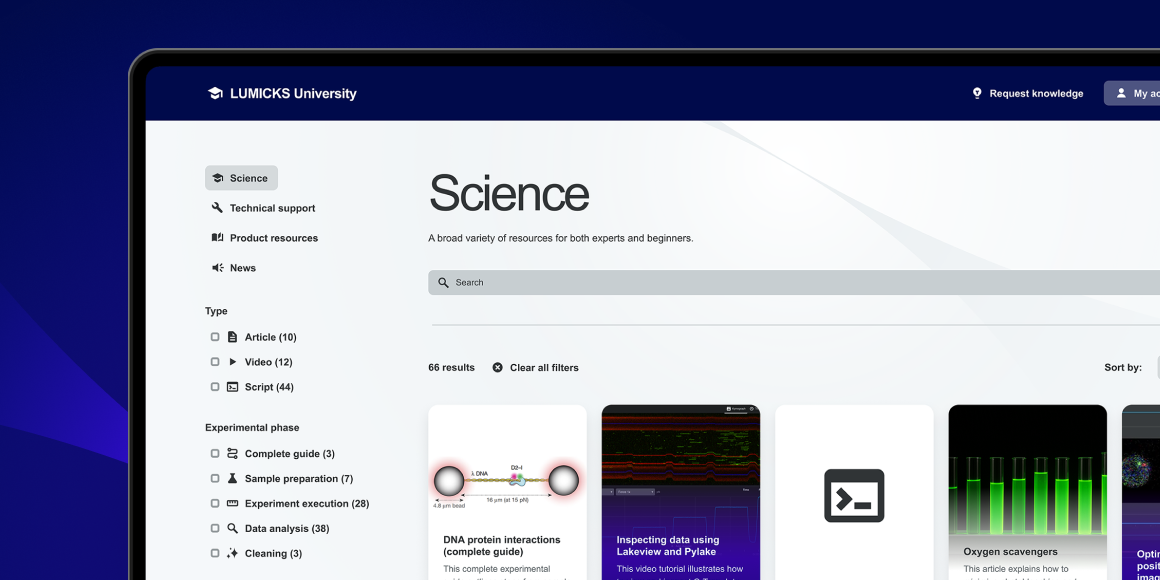Click the Request knowledge lightbulb icon
The width and height of the screenshot is (1160, 580).
(x=977, y=93)
